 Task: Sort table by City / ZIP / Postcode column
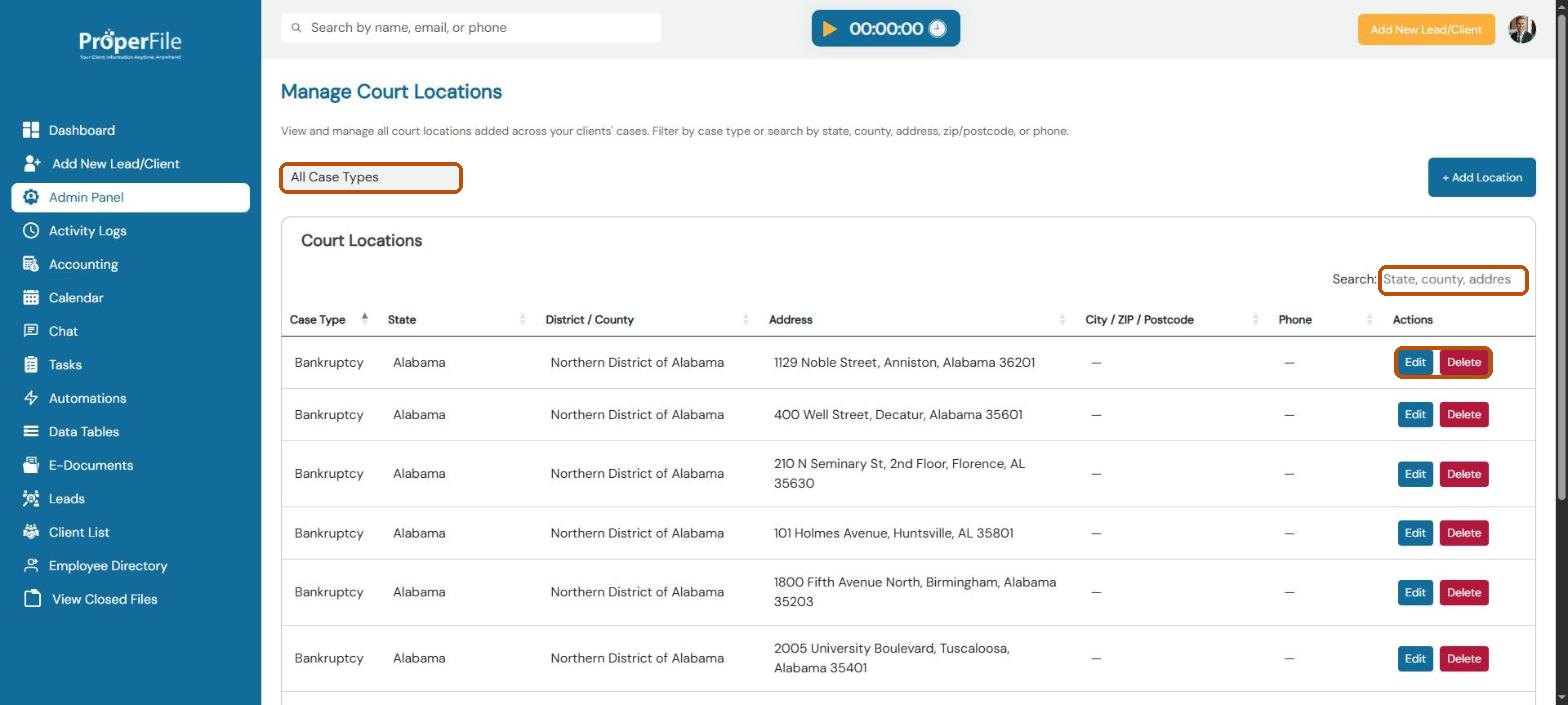click(x=1172, y=319)
